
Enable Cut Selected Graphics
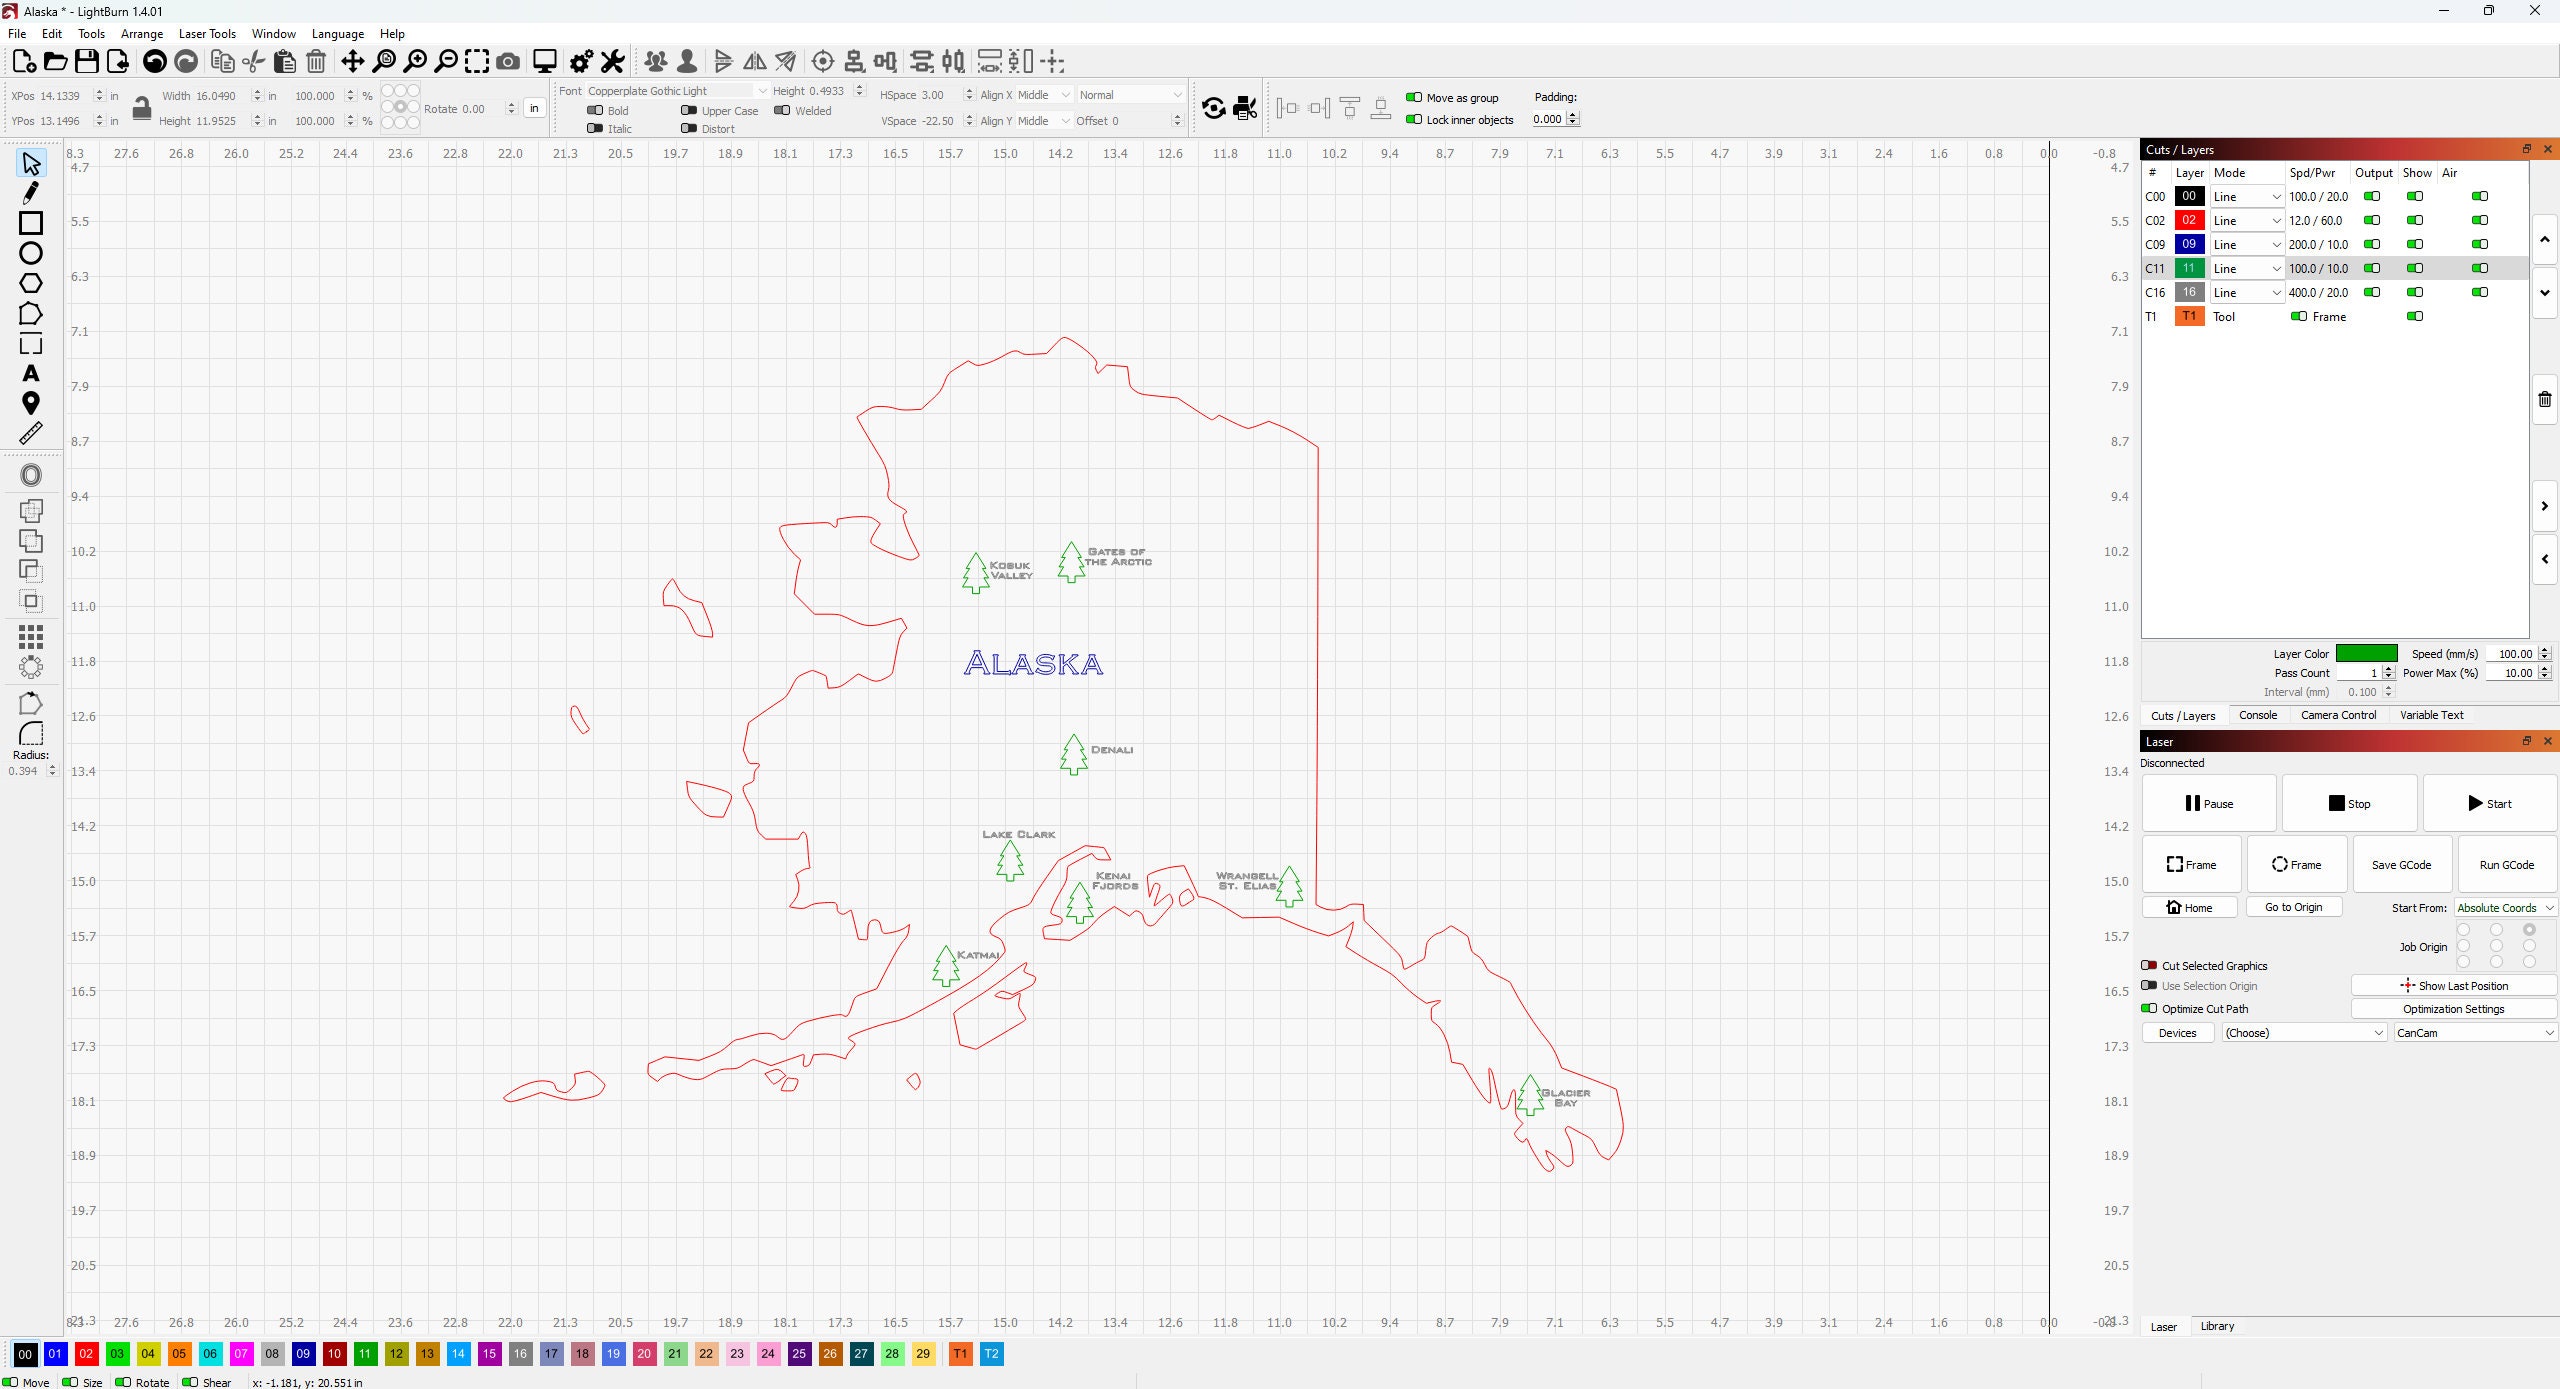point(2149,965)
